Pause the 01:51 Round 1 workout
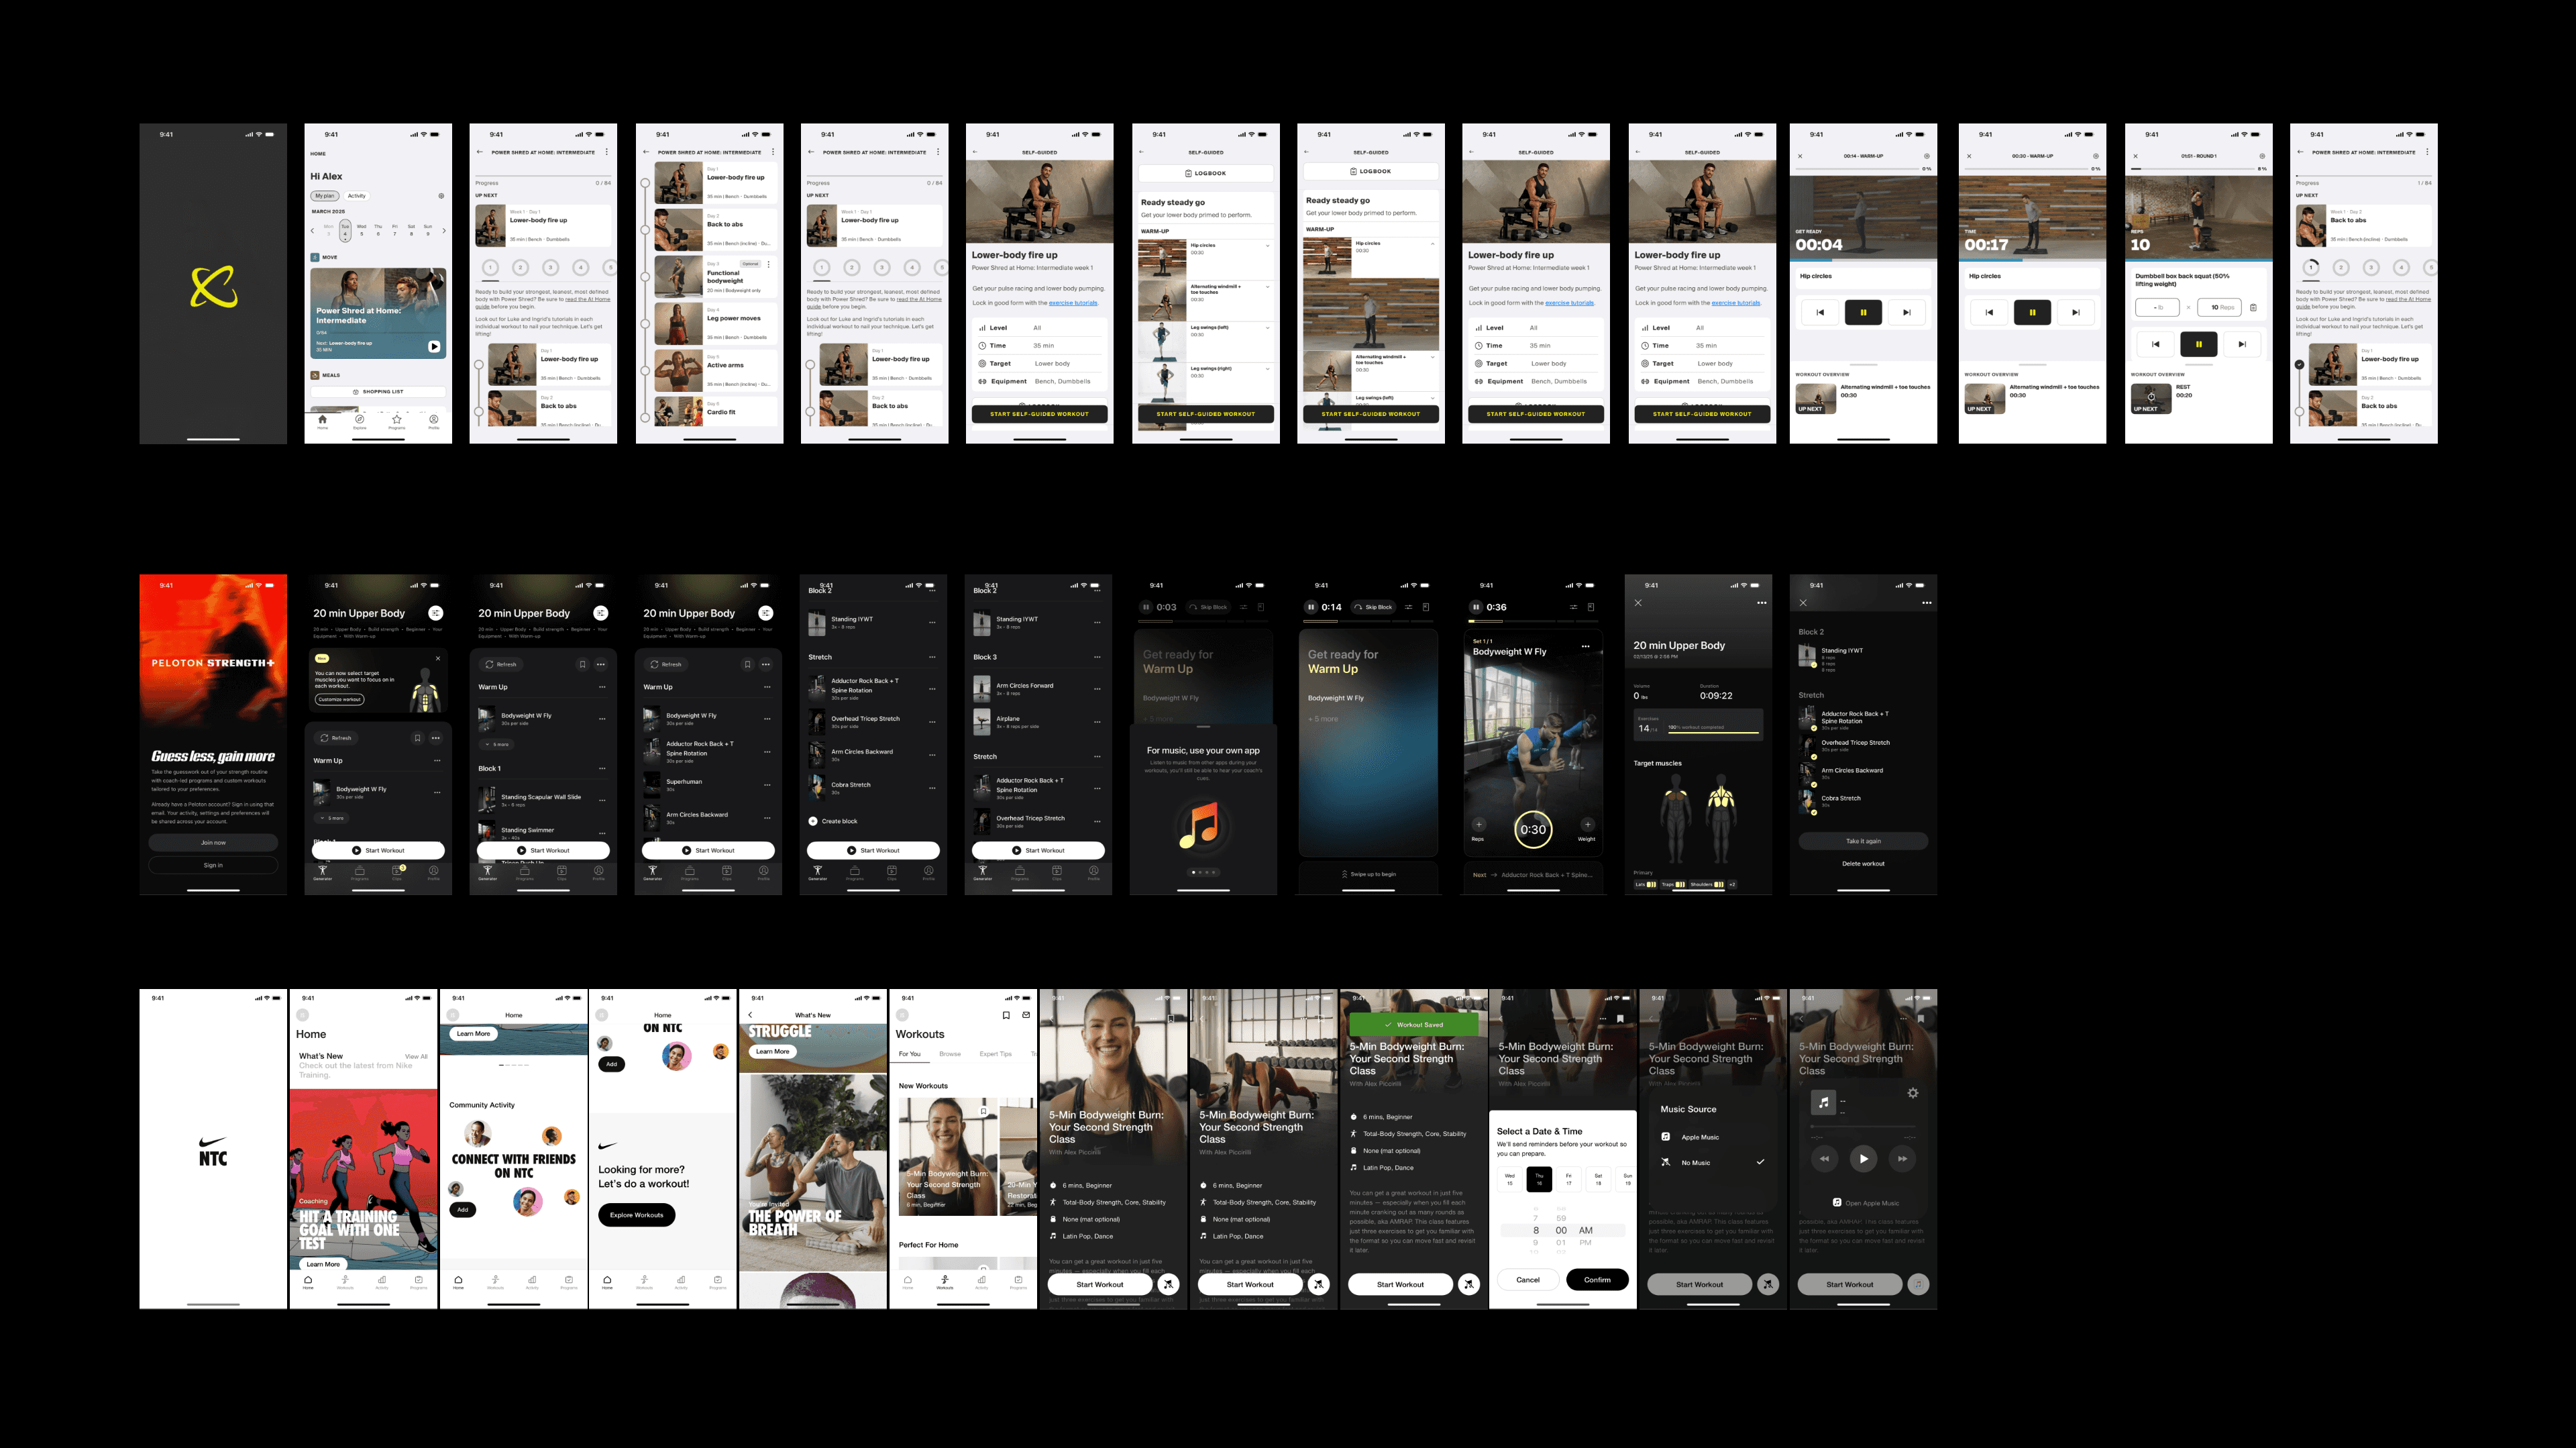This screenshot has width=2576, height=1448. pyautogui.click(x=2198, y=344)
